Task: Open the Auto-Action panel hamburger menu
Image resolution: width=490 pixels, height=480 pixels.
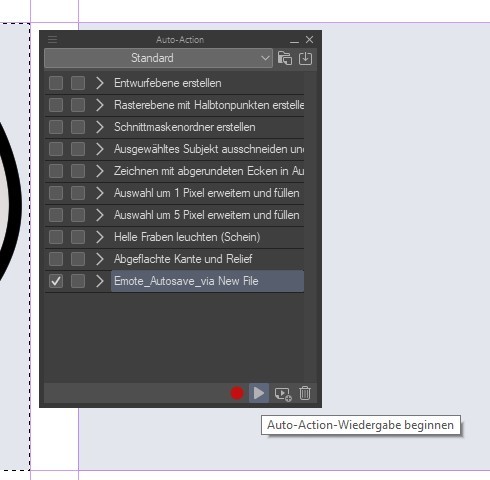Action: point(53,40)
